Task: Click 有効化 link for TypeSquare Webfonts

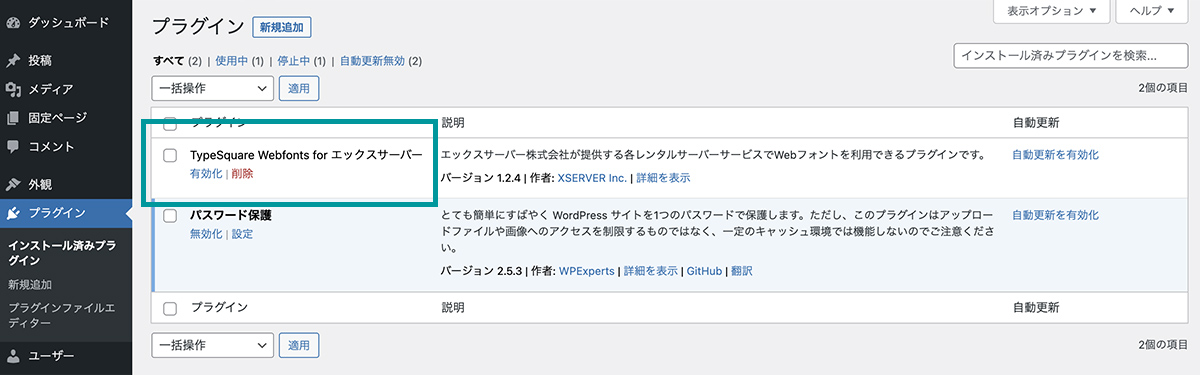Action: pyautogui.click(x=206, y=174)
